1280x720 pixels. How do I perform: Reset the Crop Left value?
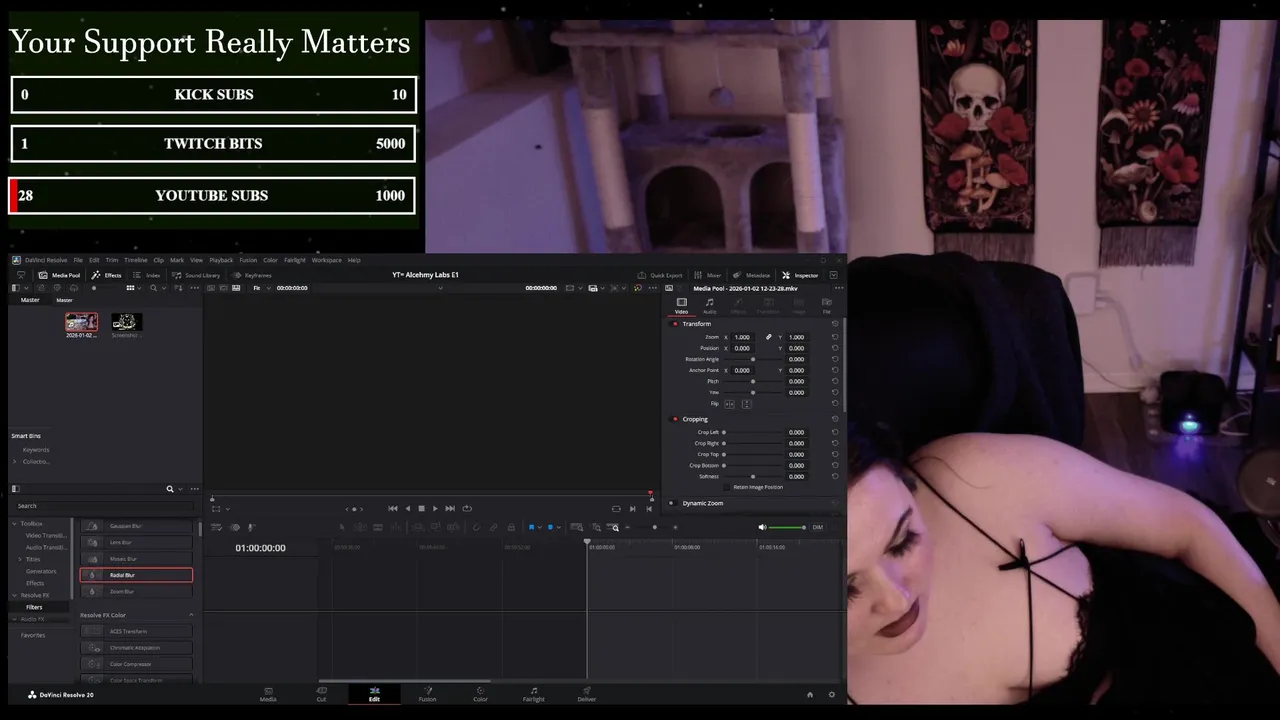point(835,432)
